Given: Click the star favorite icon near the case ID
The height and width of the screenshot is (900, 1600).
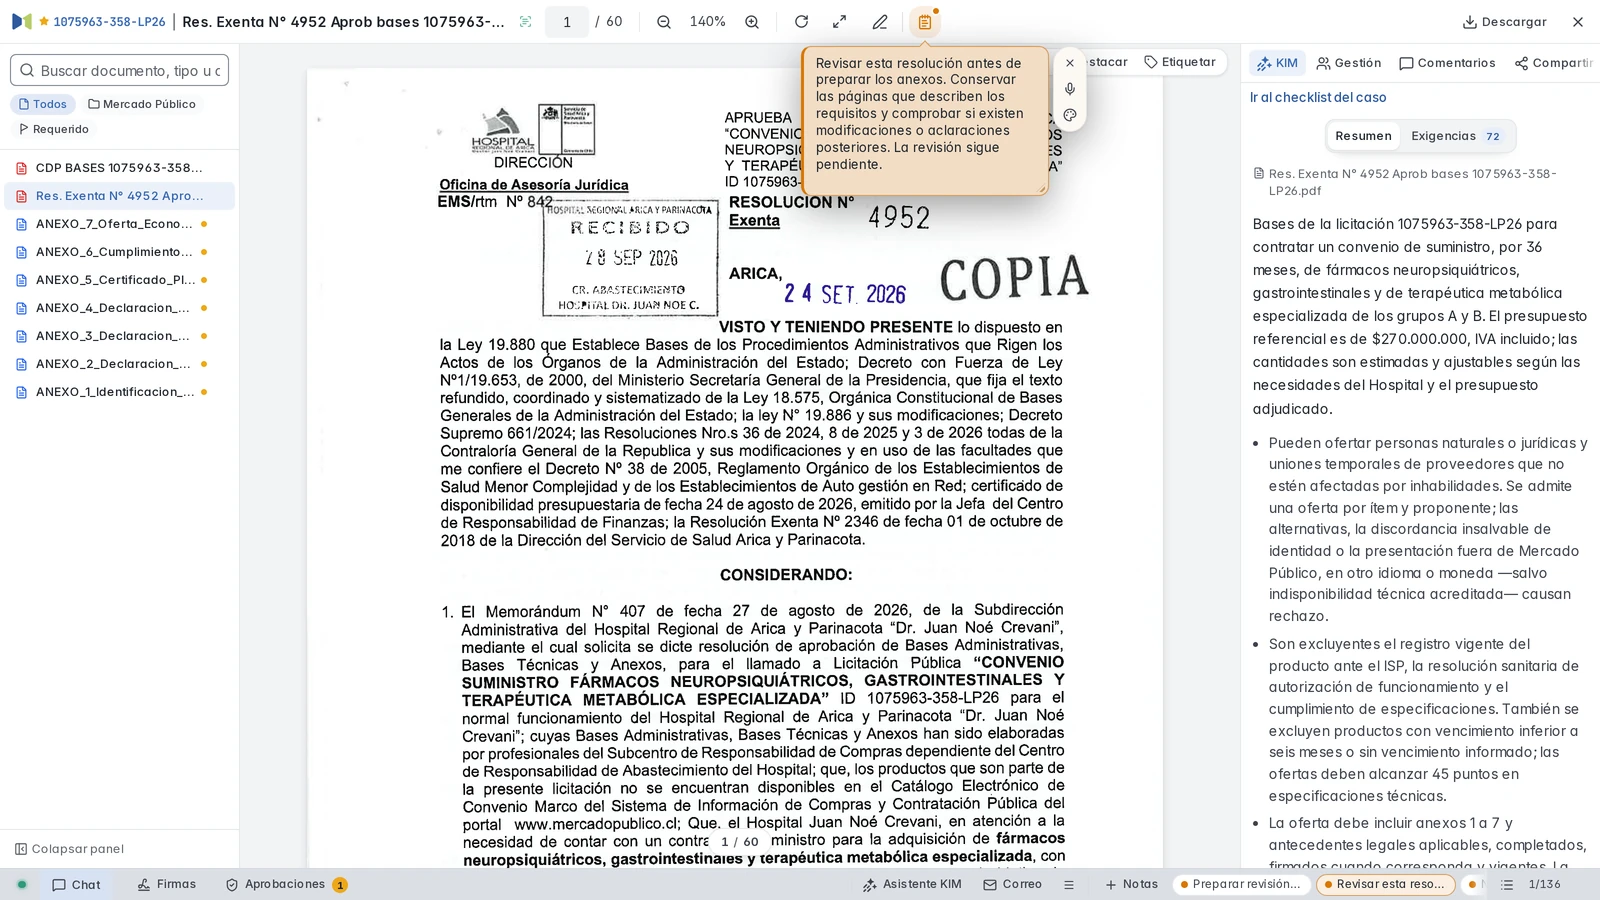Looking at the screenshot, I should (x=44, y=21).
